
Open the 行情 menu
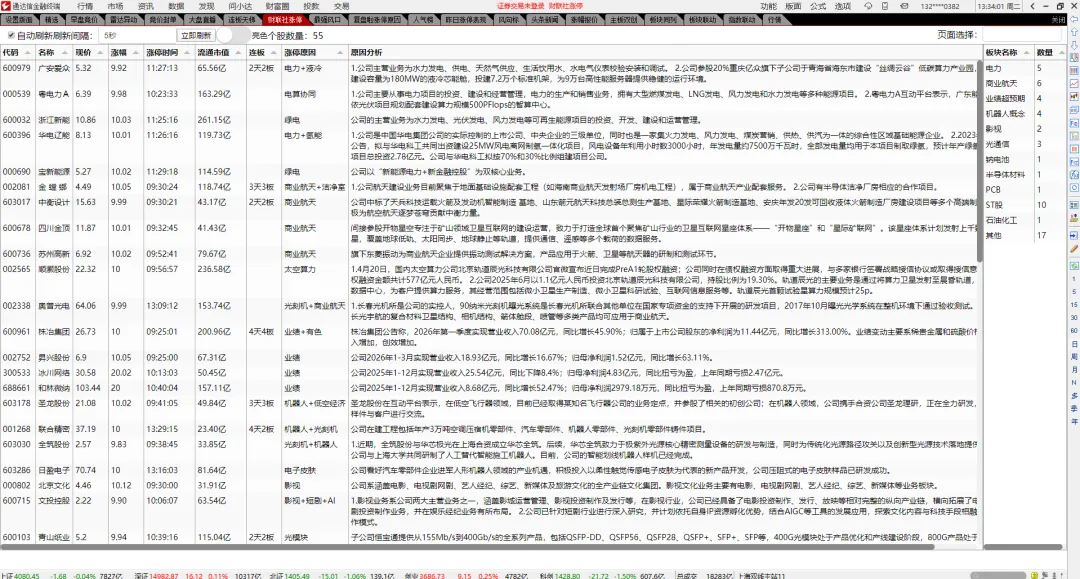pyautogui.click(x=85, y=6)
